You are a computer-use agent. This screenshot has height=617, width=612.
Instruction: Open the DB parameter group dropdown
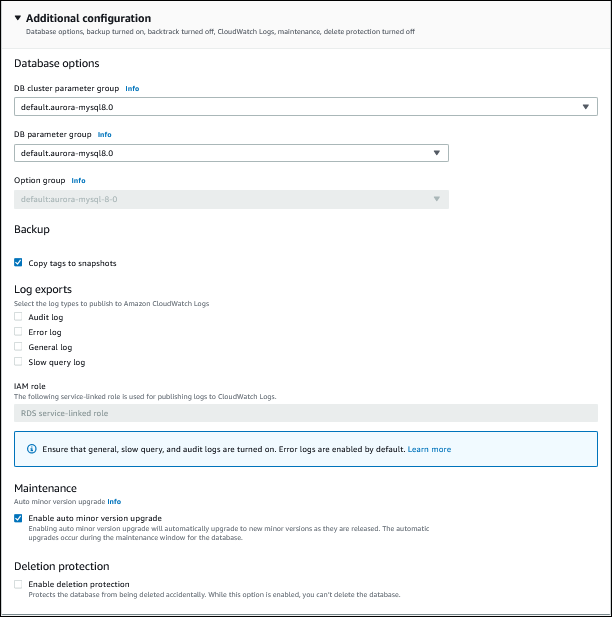click(x=231, y=153)
